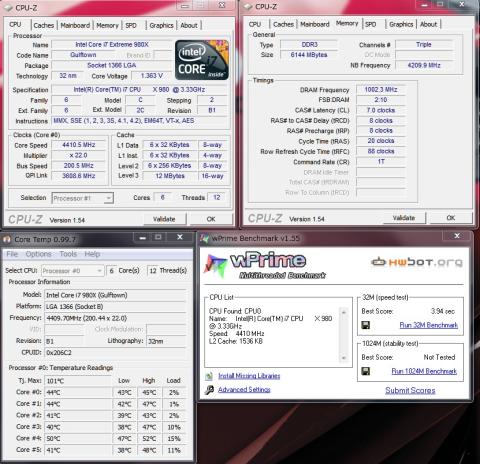Open Graphics tab in left CPU-Z window
The image size is (480, 464).
(x=161, y=25)
